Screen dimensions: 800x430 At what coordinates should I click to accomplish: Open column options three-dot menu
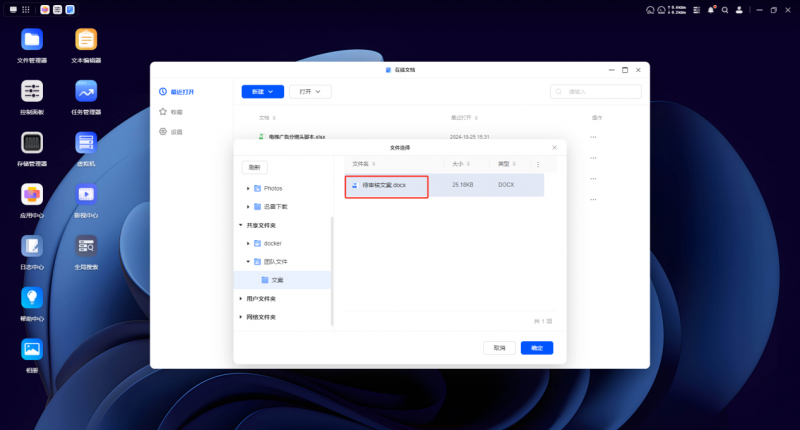[538, 164]
